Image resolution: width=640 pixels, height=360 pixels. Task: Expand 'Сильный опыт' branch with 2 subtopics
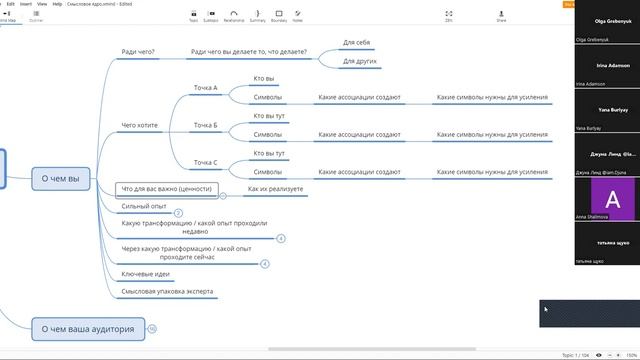pyautogui.click(x=178, y=213)
